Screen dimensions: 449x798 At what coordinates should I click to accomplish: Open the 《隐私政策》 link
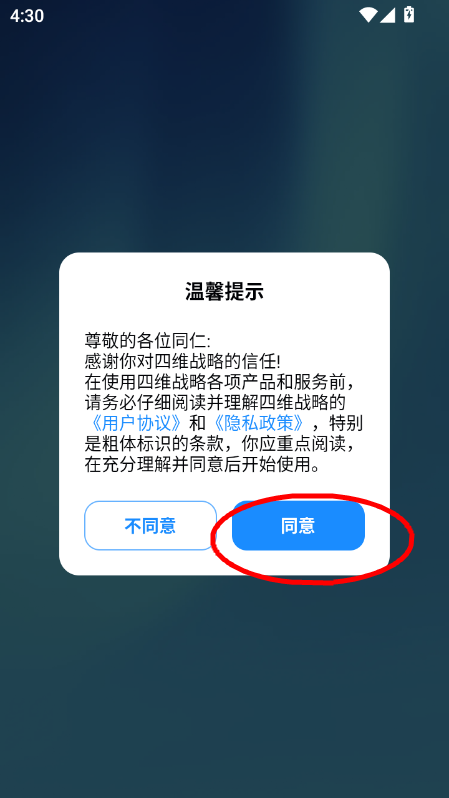tap(259, 423)
